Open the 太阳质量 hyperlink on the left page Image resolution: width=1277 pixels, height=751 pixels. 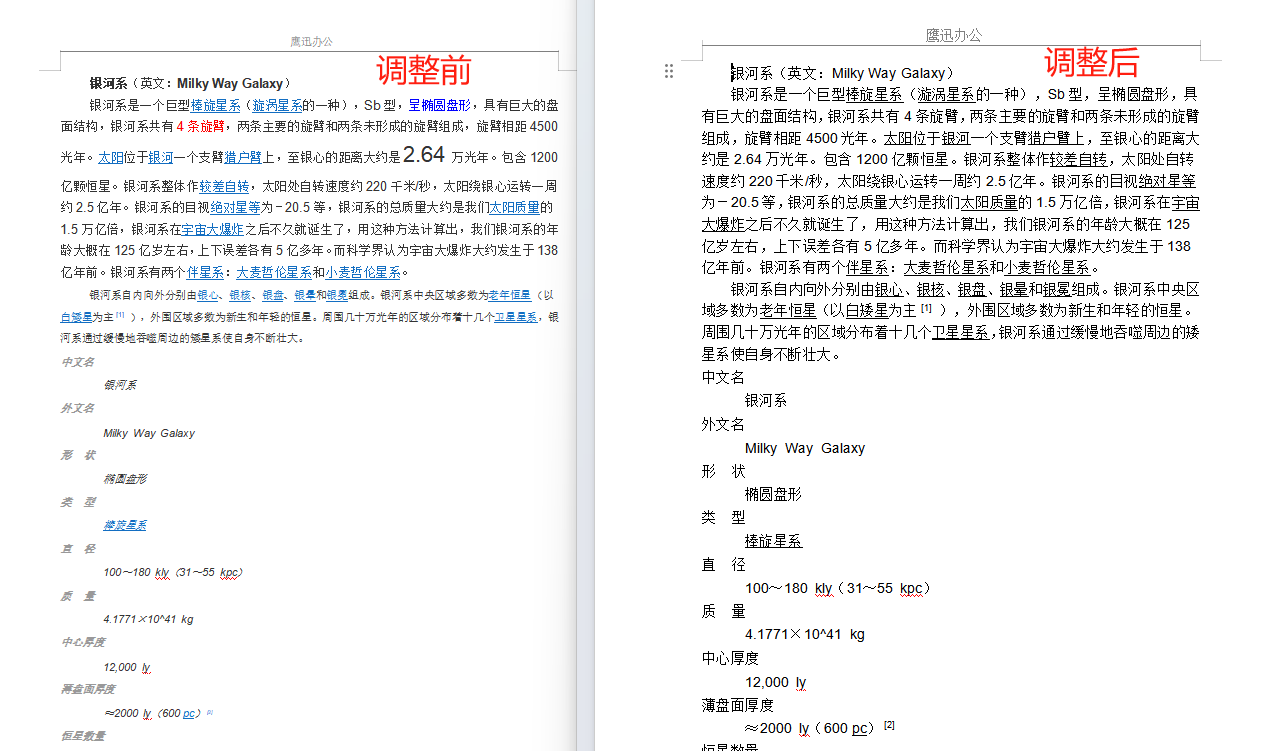tap(514, 208)
